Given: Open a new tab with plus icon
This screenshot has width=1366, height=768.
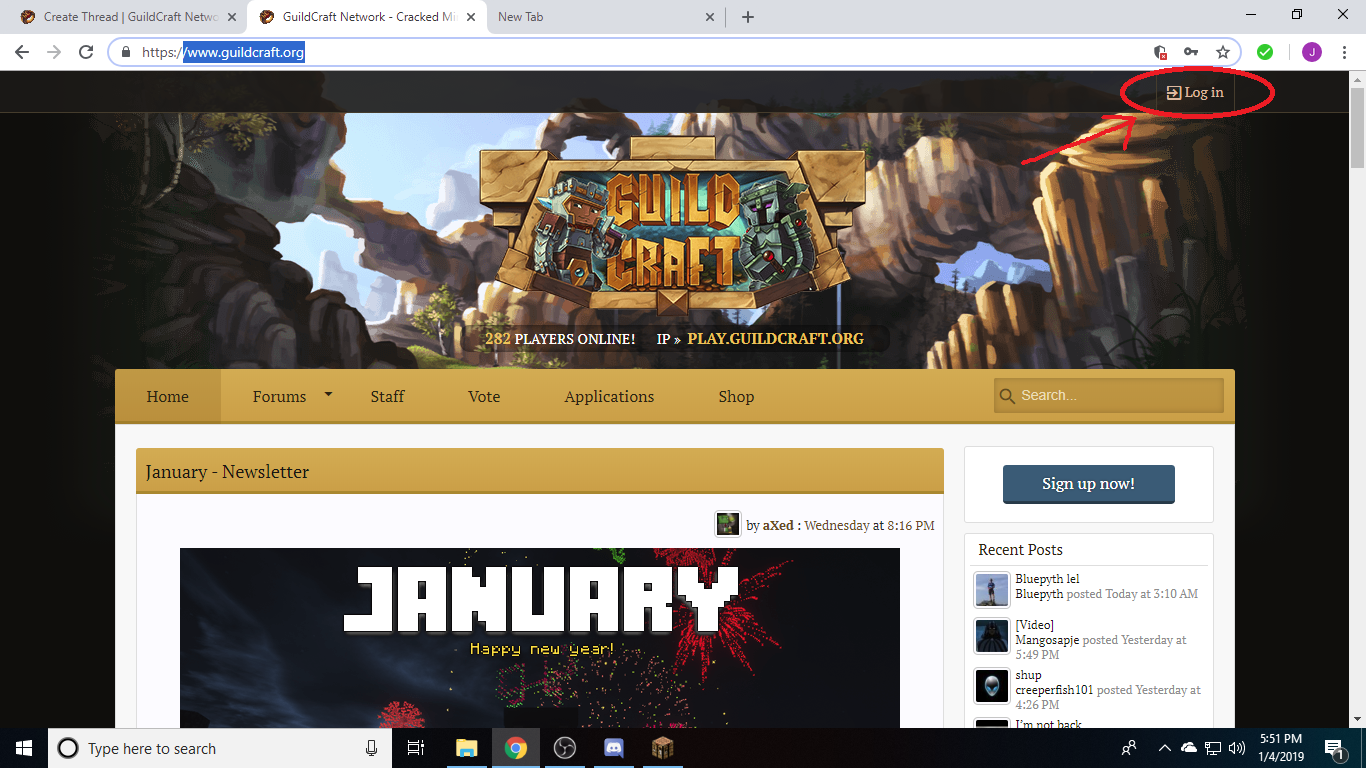Looking at the screenshot, I should 748,17.
